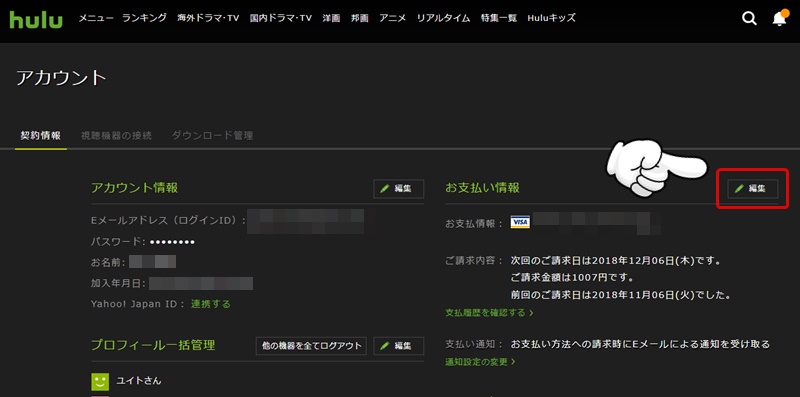Open the notifications bell icon
The height and width of the screenshot is (397, 800).
[x=780, y=18]
